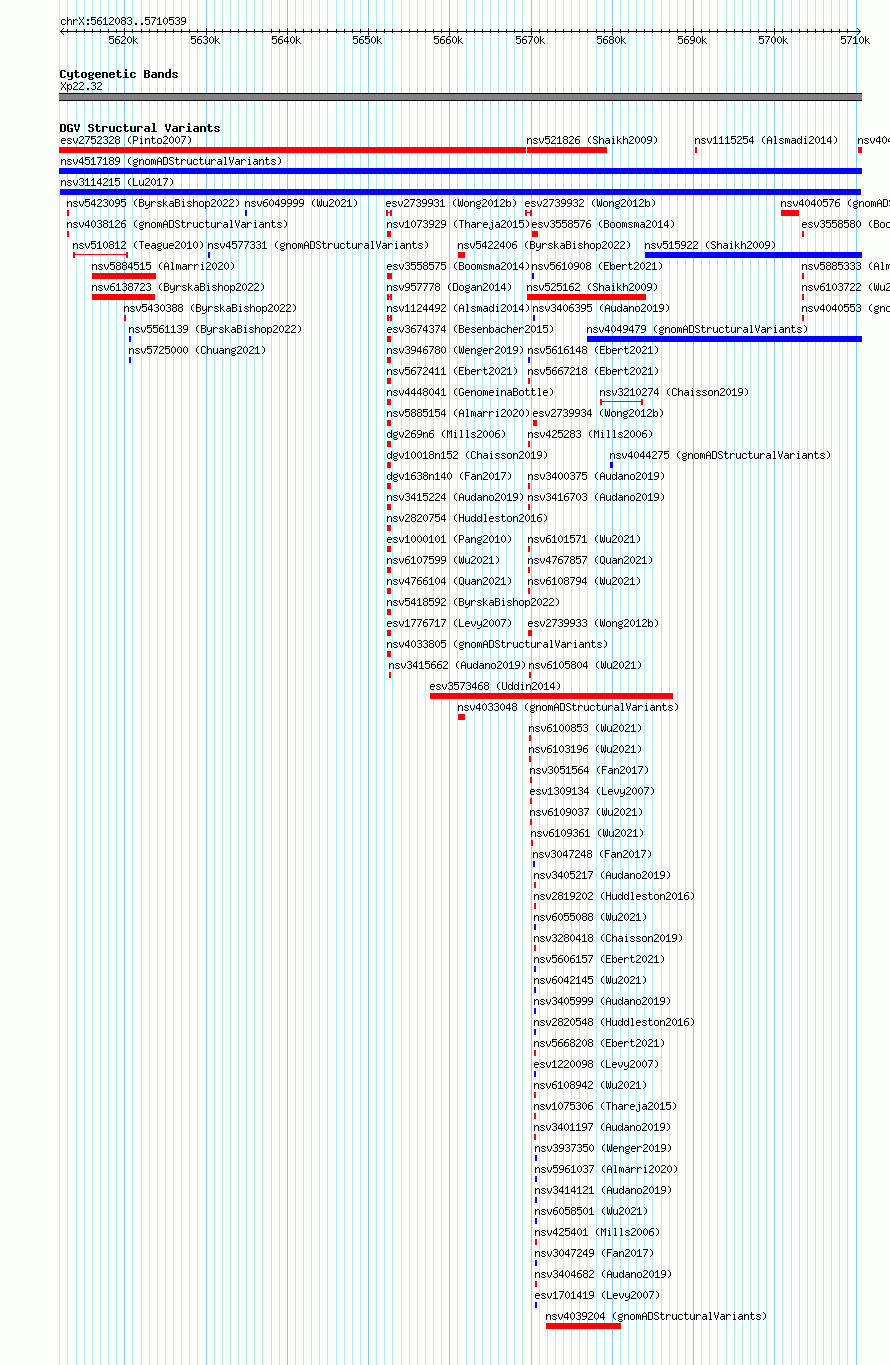Open the nsv1115254 (Alsmadi2014) variant
This screenshot has width=890, height=1365.
[x=766, y=140]
